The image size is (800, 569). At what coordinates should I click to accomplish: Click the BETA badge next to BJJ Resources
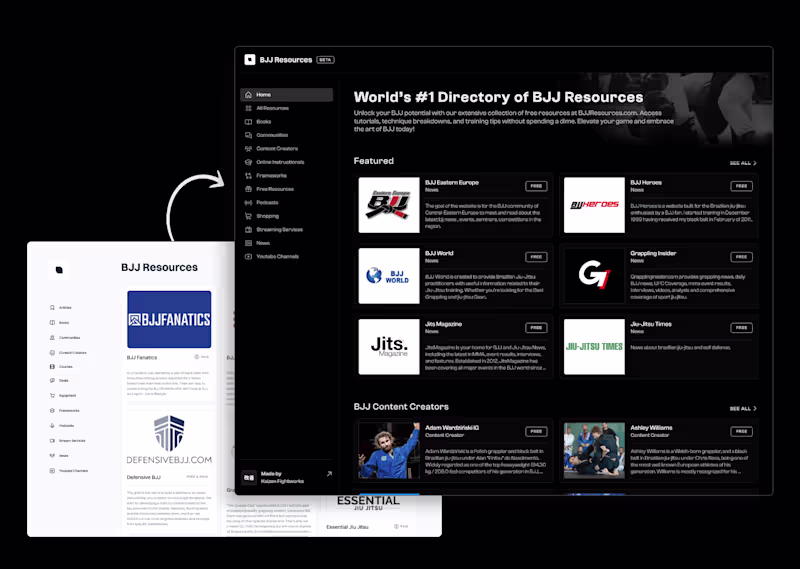325,60
